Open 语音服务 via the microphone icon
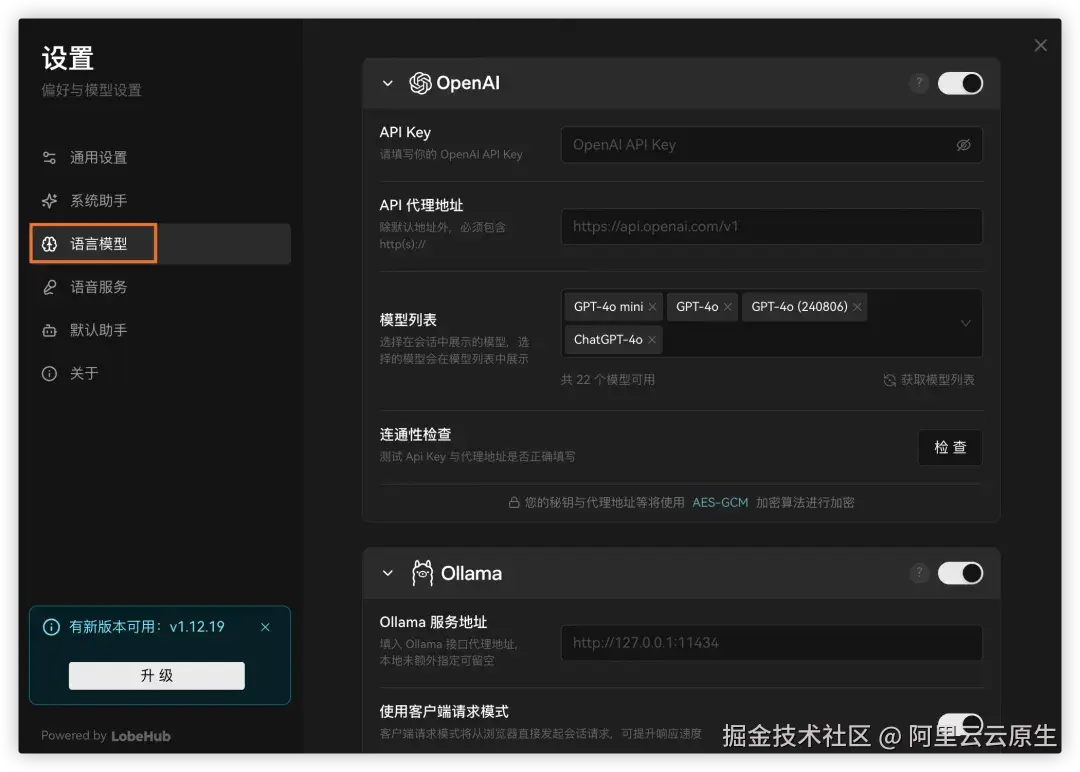 tap(51, 287)
